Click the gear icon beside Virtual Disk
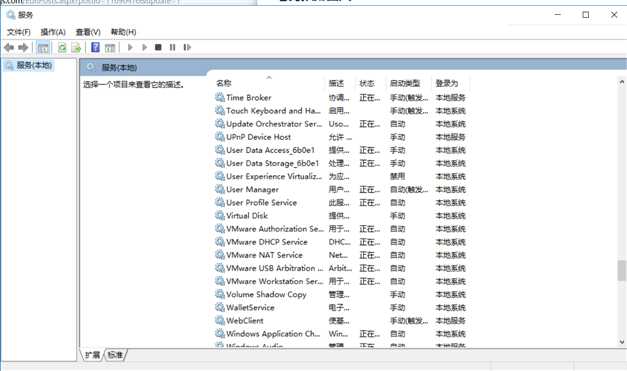This screenshot has height=371, width=627. [220, 215]
